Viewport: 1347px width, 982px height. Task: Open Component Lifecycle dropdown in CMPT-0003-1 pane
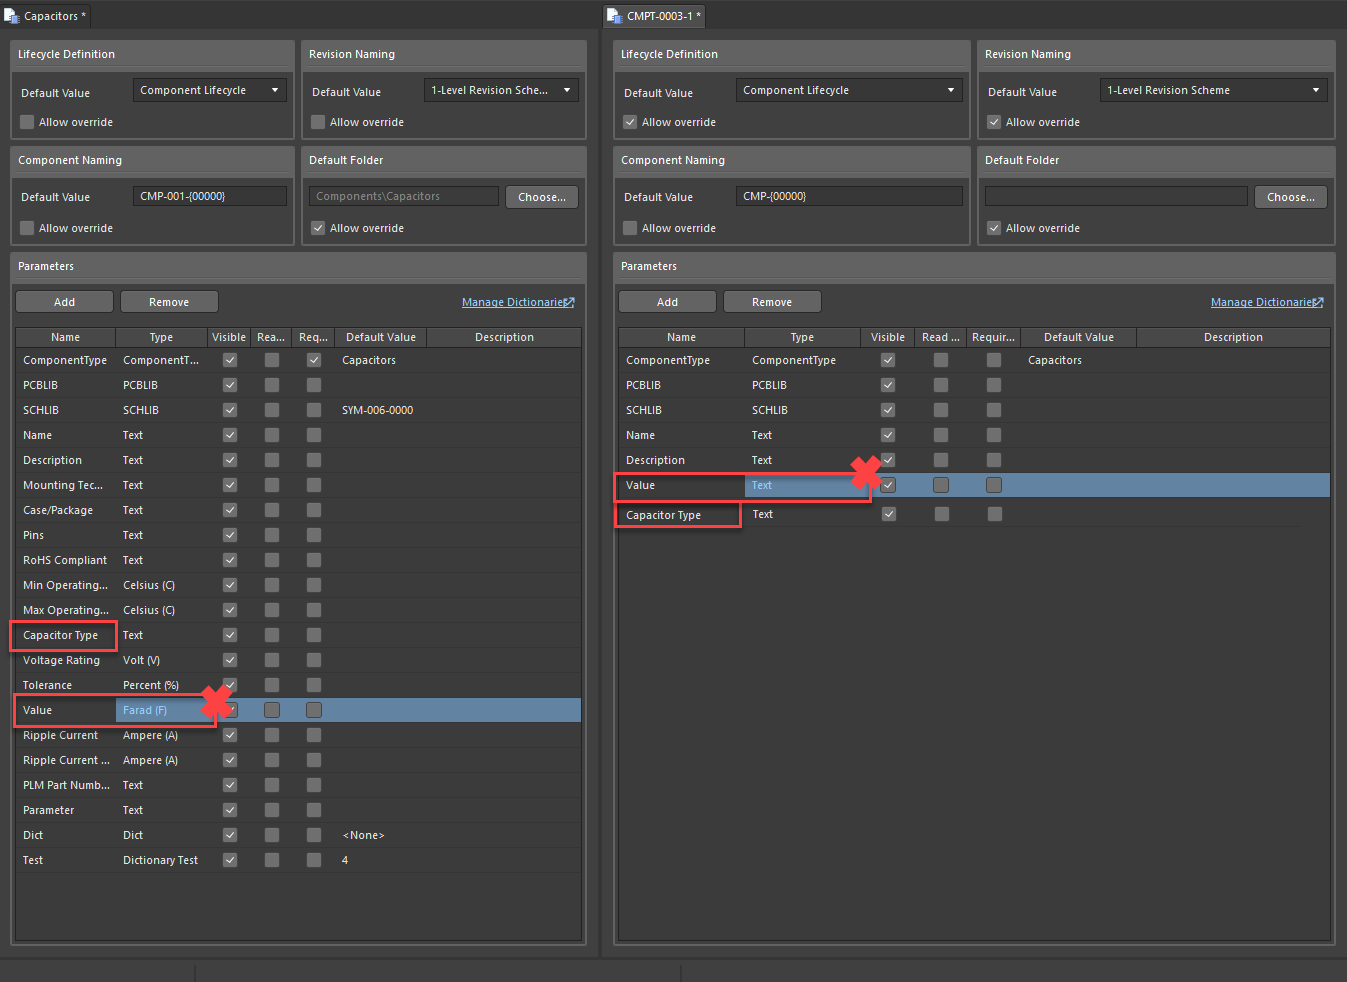tap(849, 90)
